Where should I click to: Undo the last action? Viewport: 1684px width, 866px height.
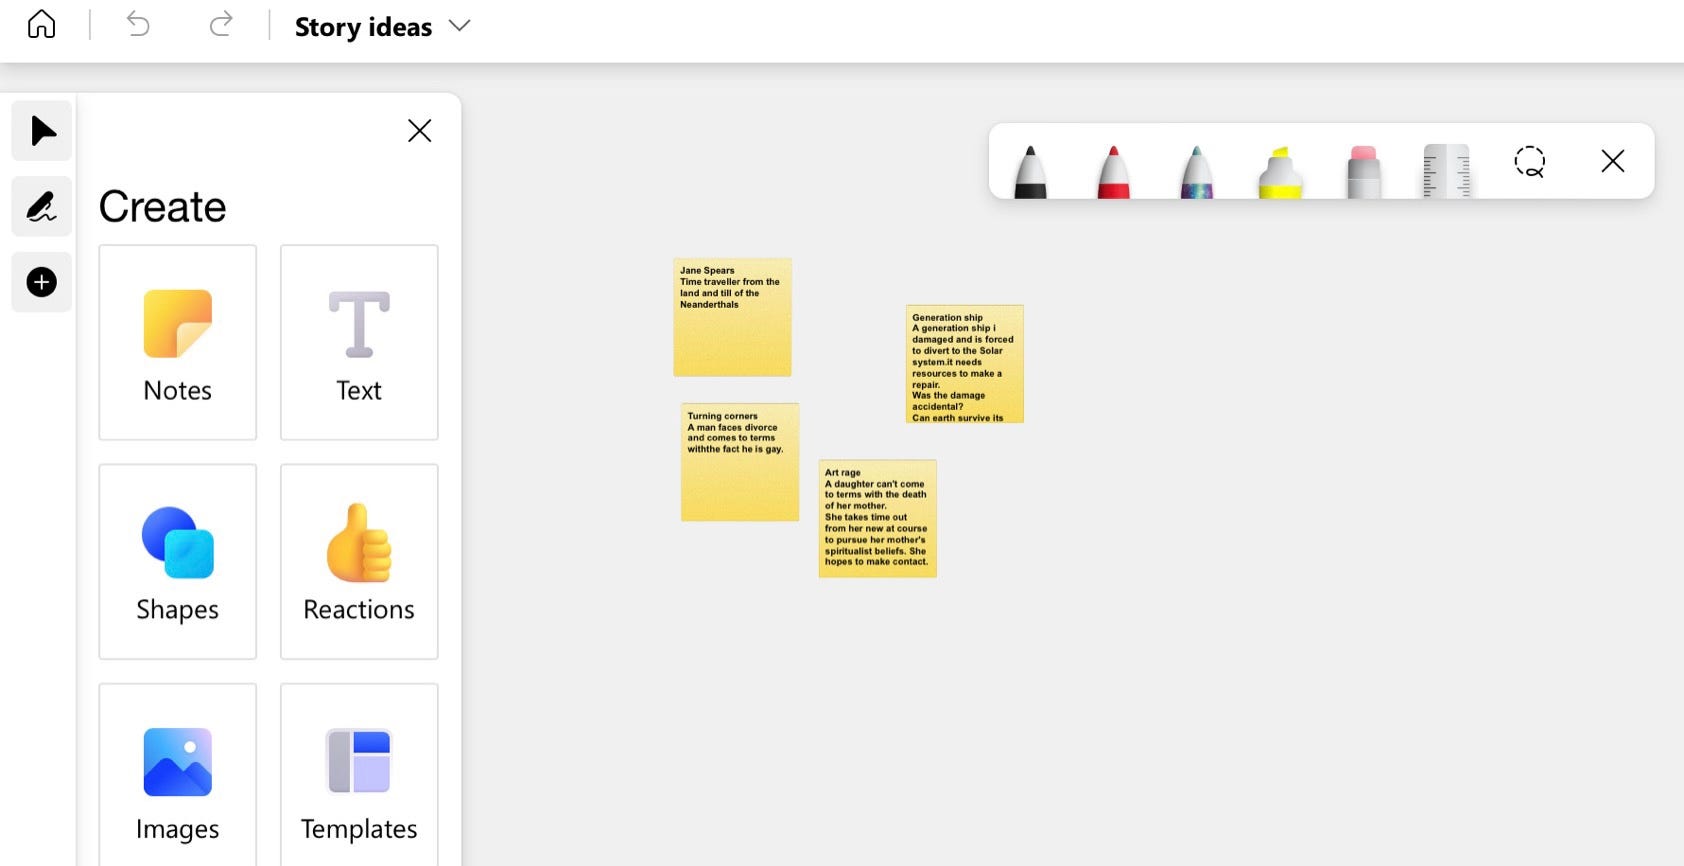point(138,24)
